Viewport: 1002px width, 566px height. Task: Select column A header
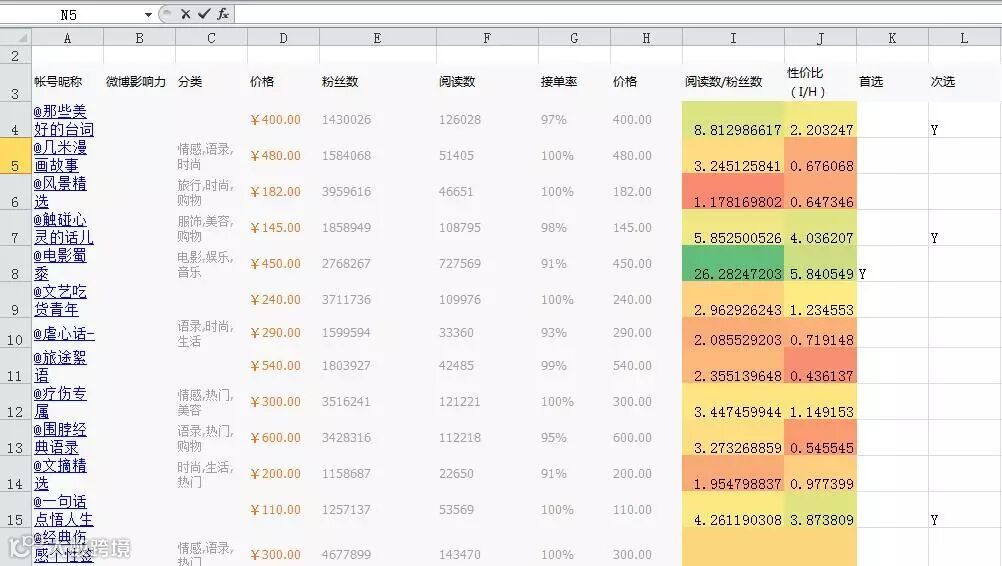tap(68, 38)
